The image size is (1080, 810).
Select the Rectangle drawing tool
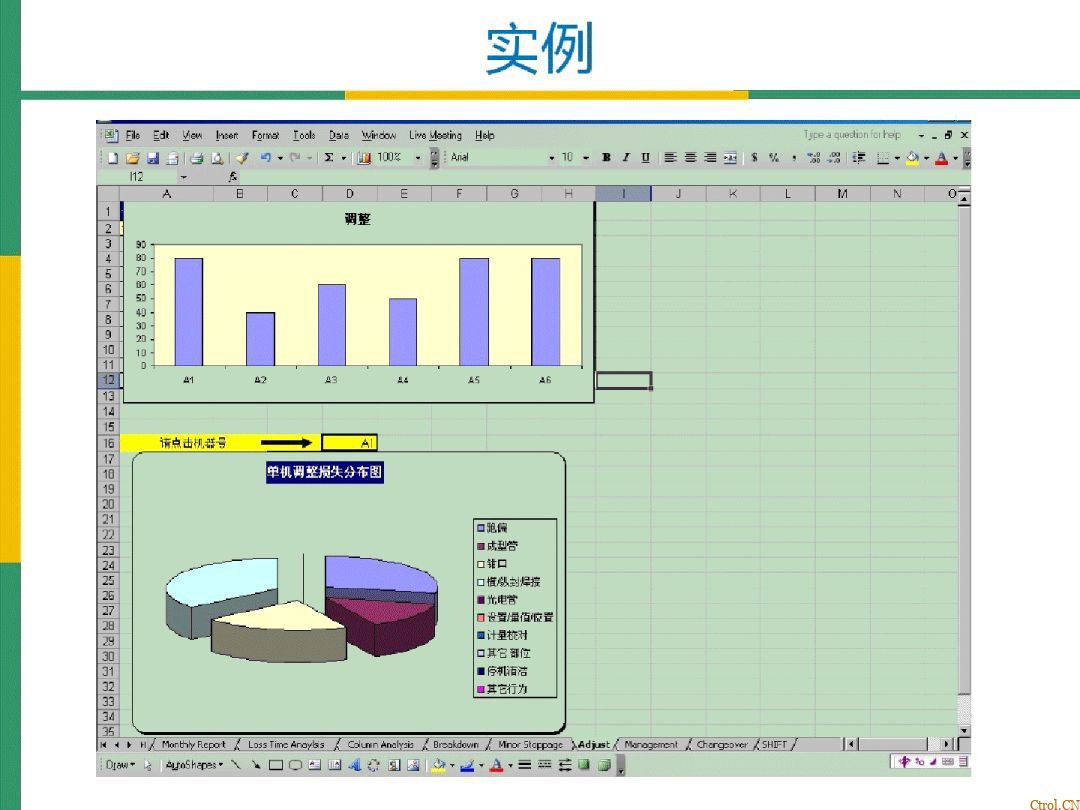(x=276, y=766)
